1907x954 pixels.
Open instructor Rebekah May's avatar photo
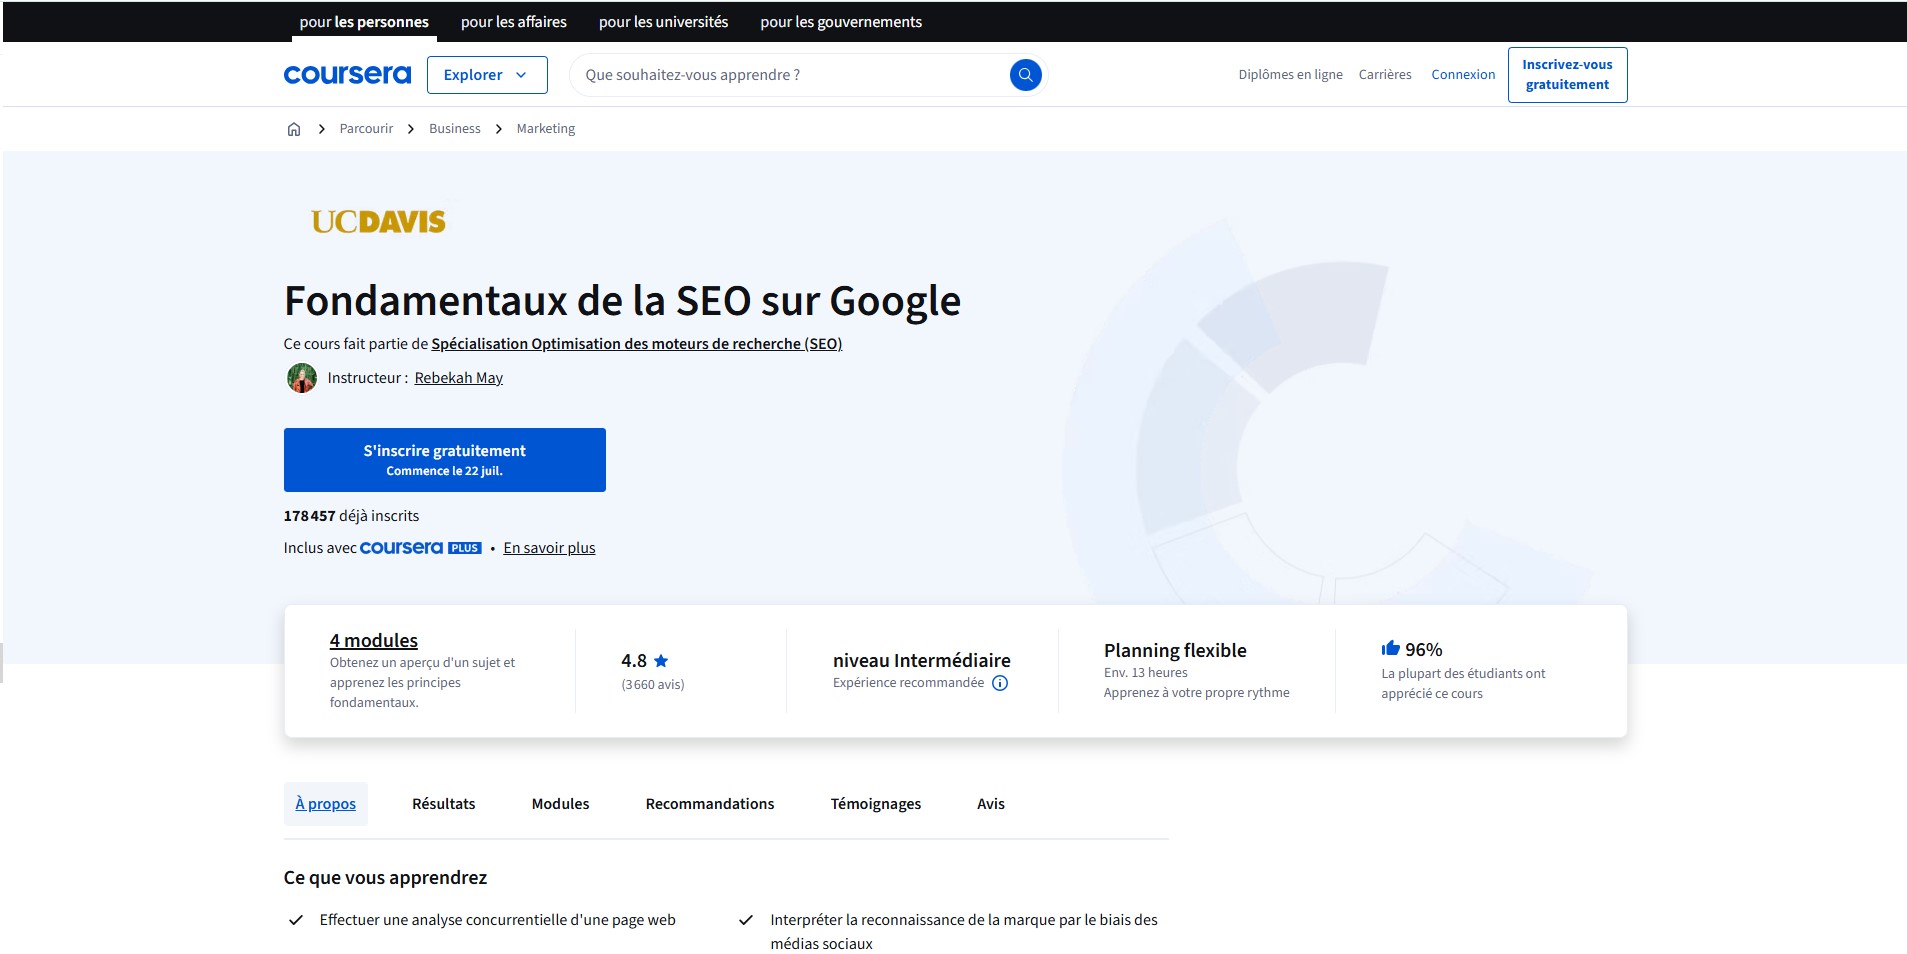click(x=302, y=378)
